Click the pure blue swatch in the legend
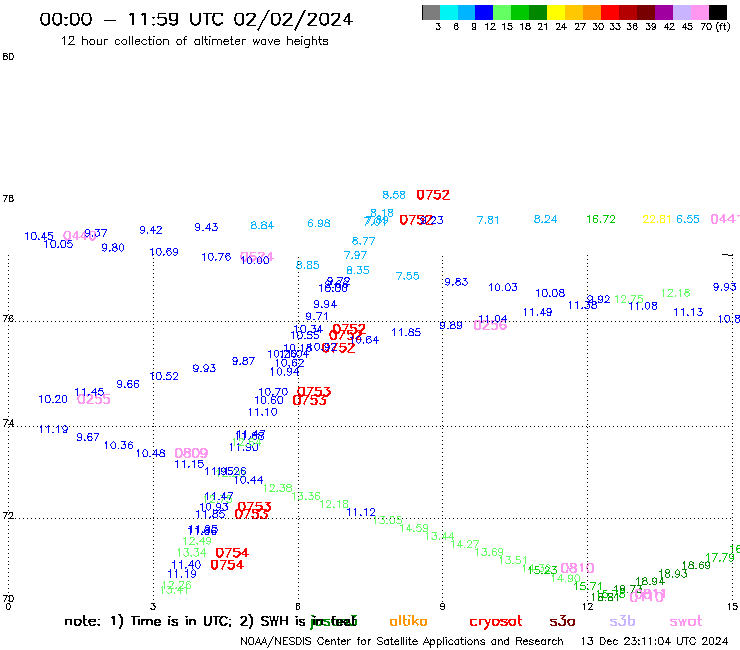 pos(484,12)
